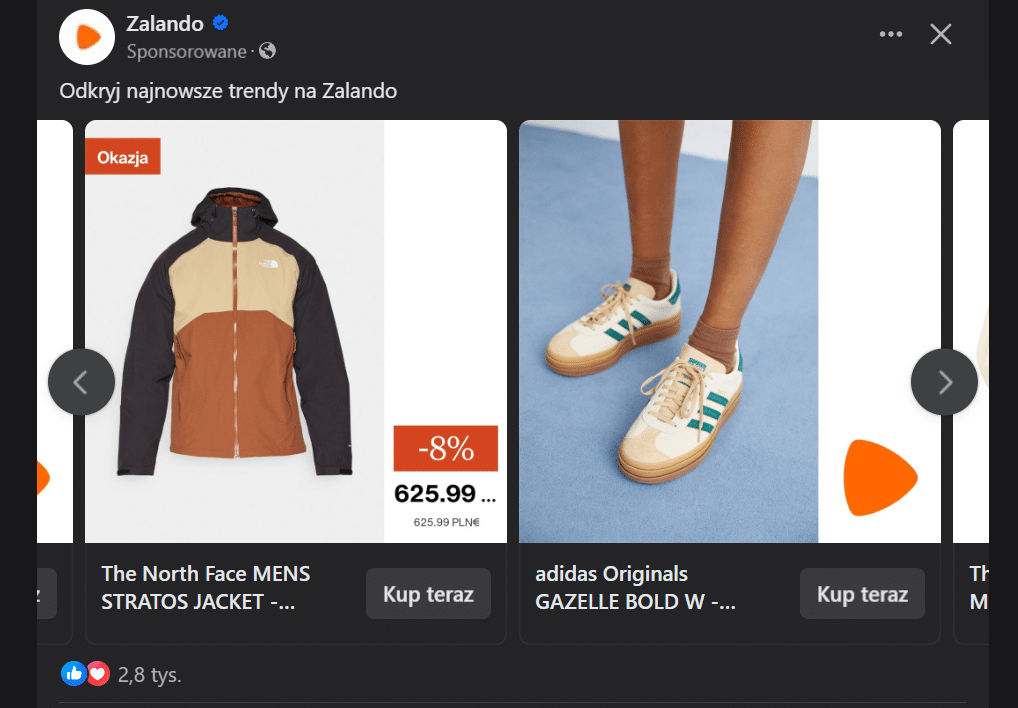Show previous carousel item with left arrow
The width and height of the screenshot is (1018, 708).
click(x=81, y=381)
